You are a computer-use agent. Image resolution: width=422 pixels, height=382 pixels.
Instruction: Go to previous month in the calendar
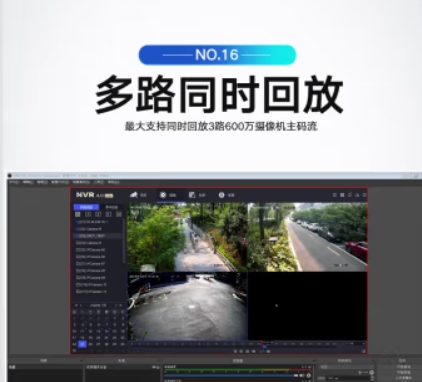(80, 305)
